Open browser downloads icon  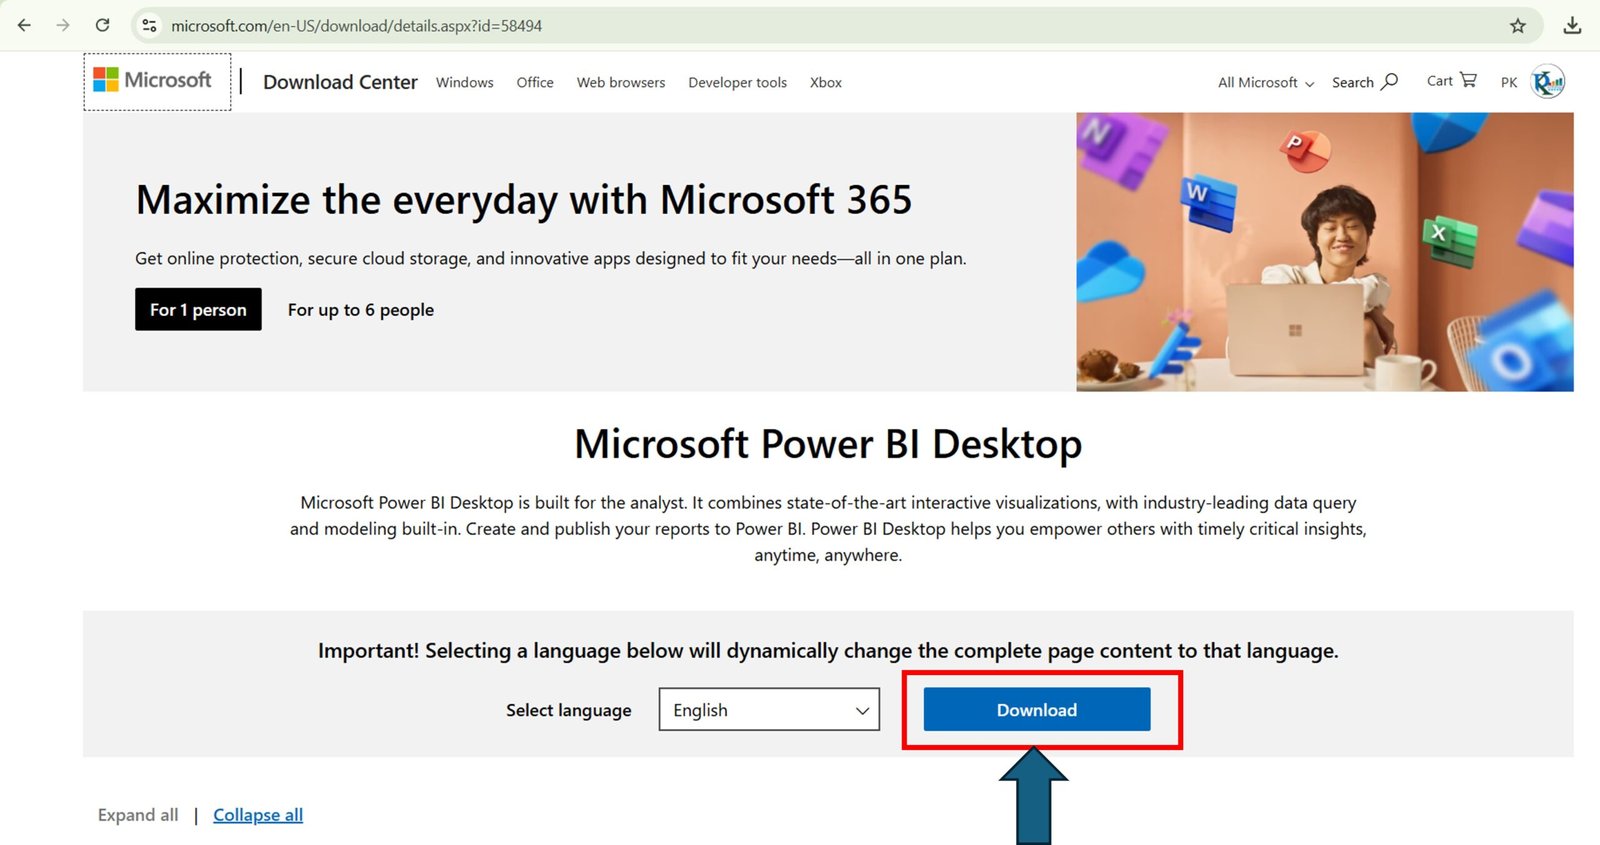coord(1572,26)
